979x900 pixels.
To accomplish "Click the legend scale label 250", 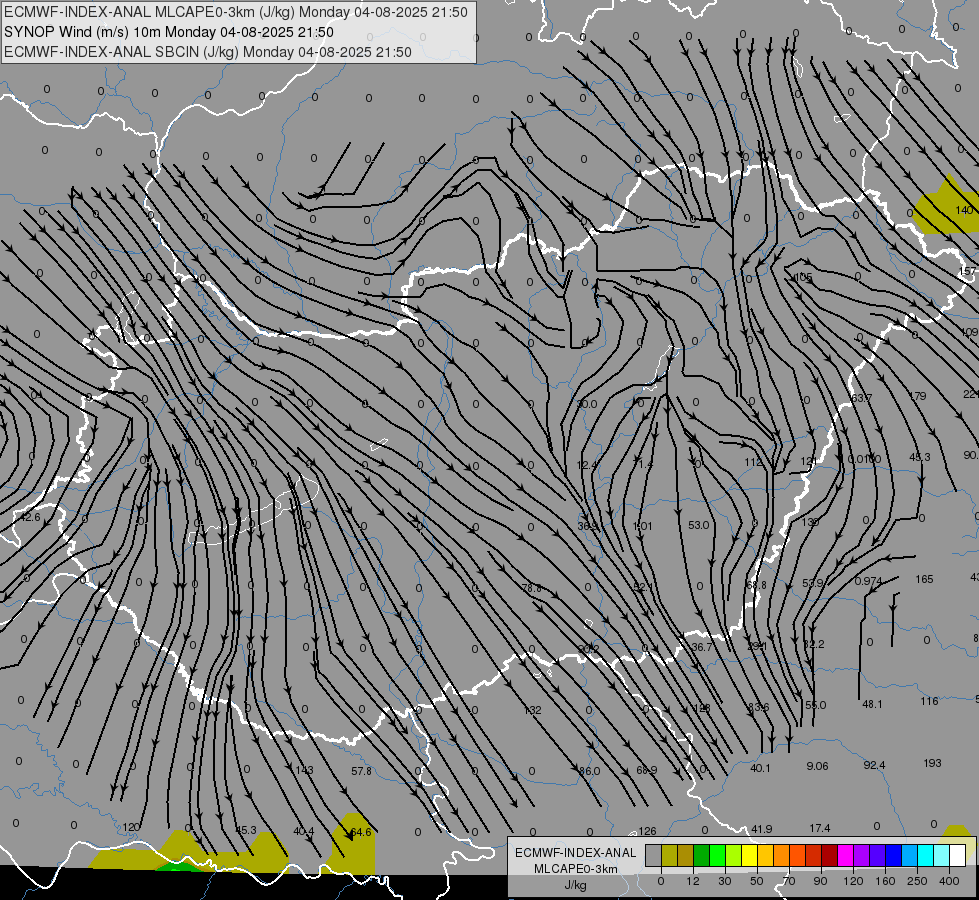I will point(917,881).
